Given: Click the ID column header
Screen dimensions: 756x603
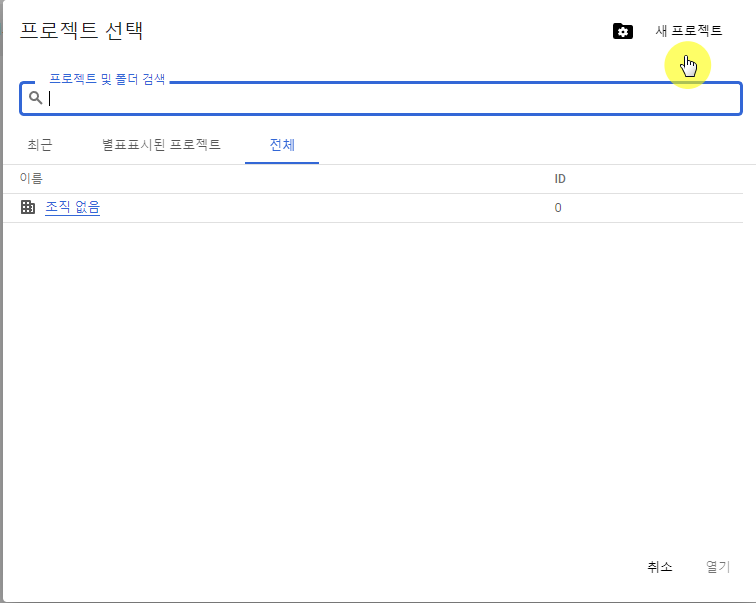Looking at the screenshot, I should coord(560,179).
